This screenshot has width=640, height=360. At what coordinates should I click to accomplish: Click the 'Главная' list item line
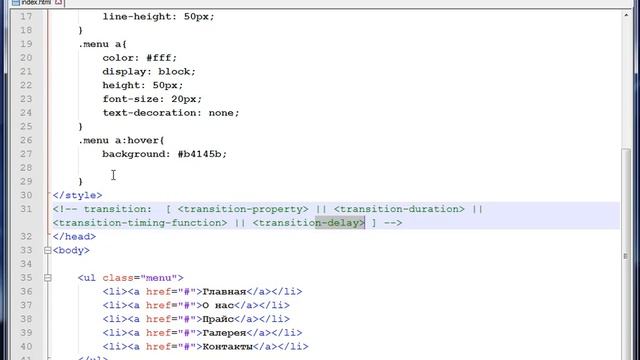tap(202, 291)
